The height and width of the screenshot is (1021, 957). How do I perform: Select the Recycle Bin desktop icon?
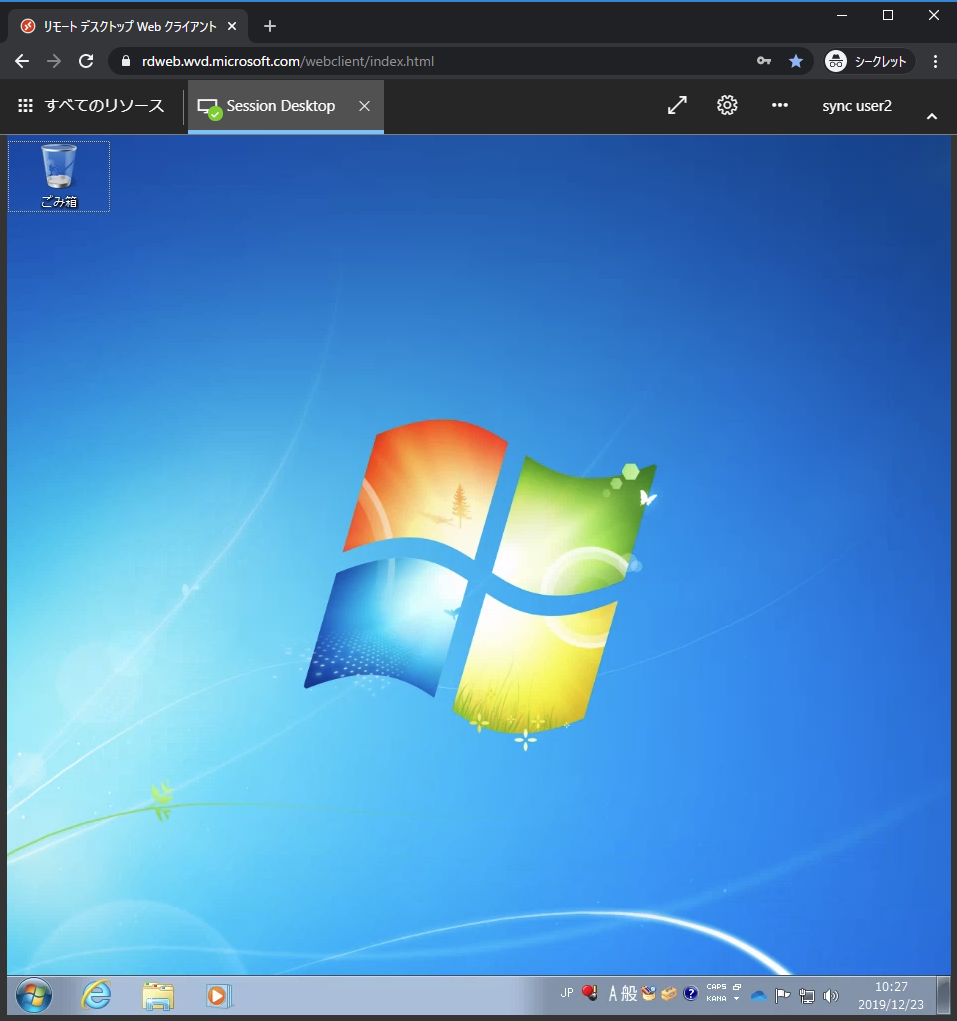click(59, 176)
